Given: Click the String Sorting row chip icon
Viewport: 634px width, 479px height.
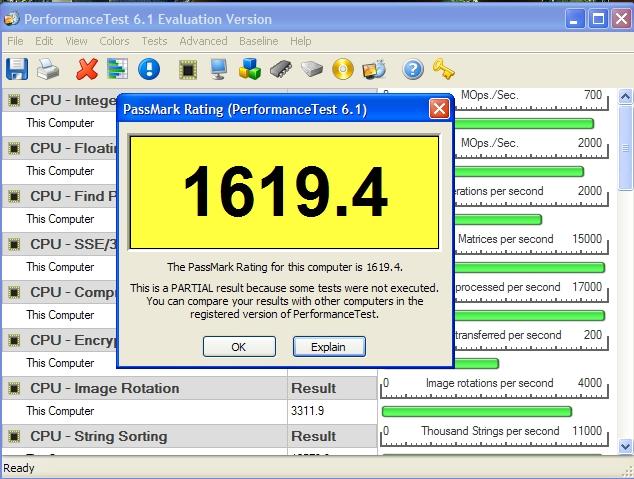Looking at the screenshot, I should pos(14,437).
